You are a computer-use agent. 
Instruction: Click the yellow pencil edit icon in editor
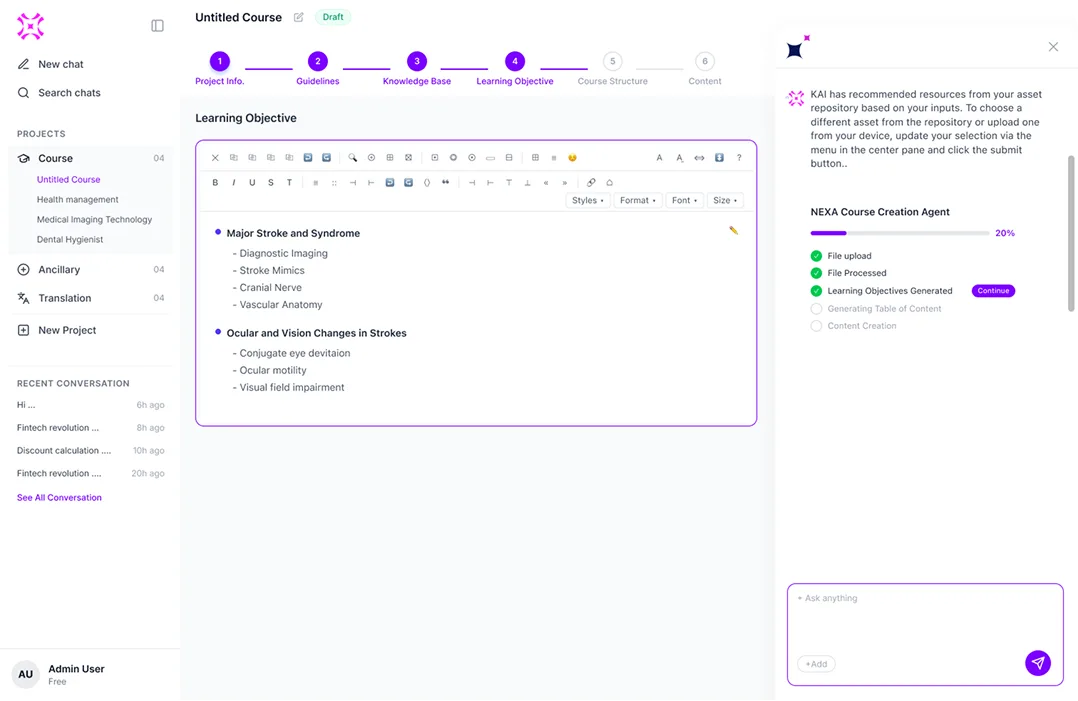[734, 231]
